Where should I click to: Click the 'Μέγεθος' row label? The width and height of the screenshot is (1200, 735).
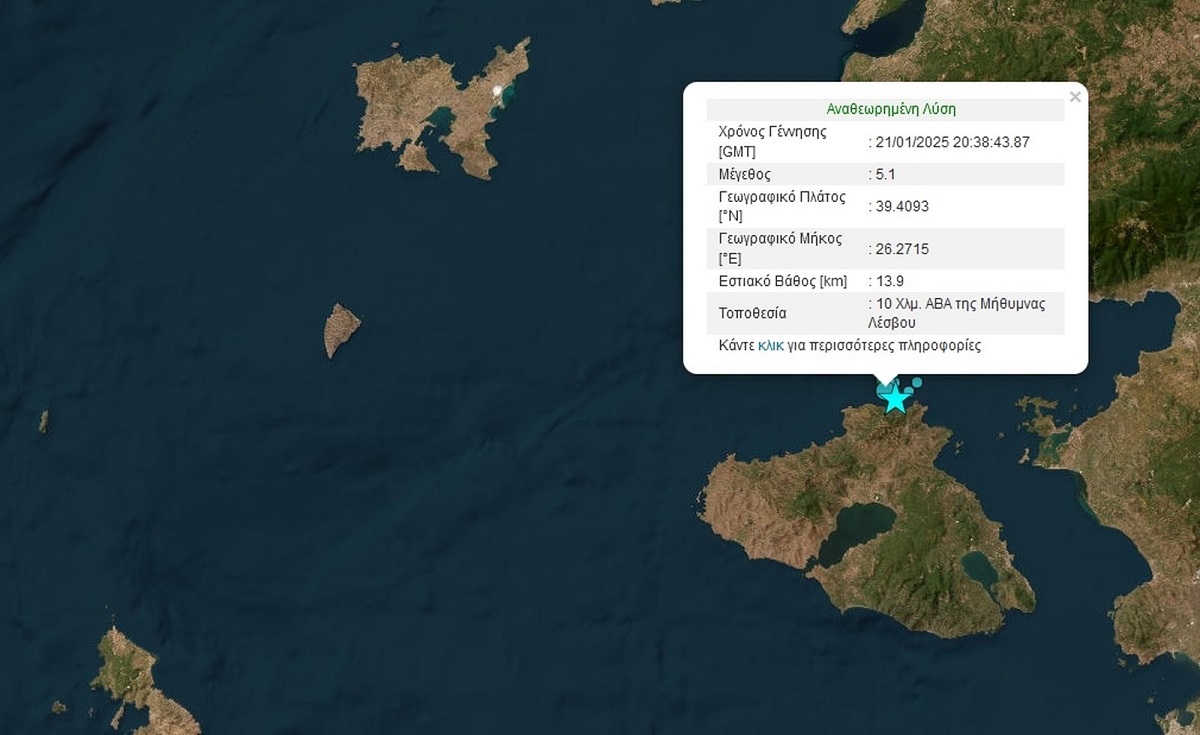pyautogui.click(x=745, y=174)
